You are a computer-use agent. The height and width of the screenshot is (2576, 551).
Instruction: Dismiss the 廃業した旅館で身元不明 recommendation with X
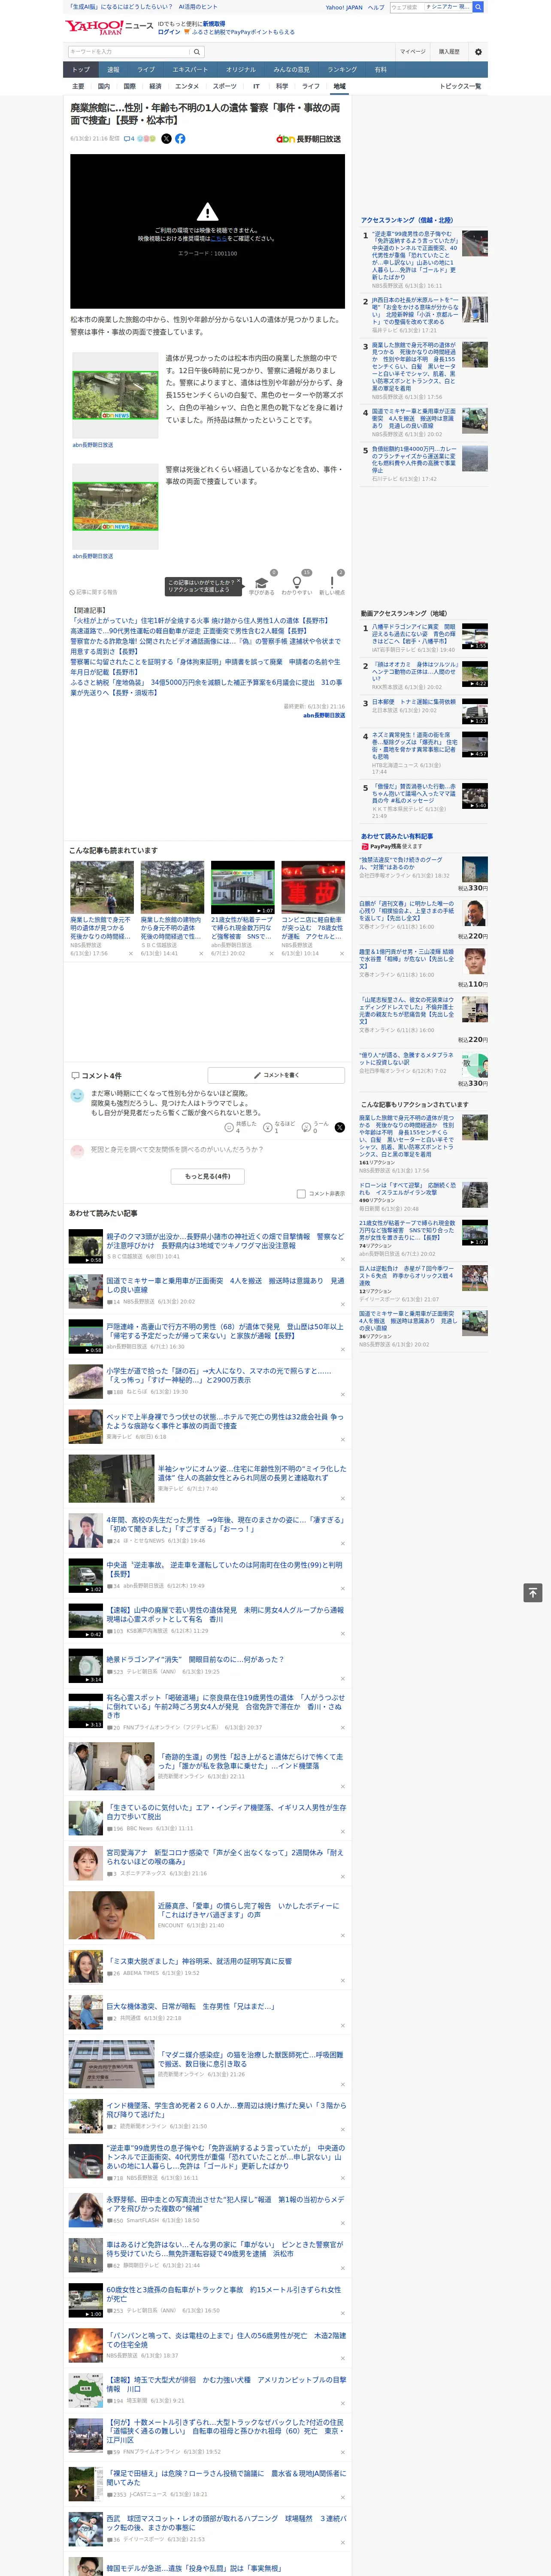[130, 954]
